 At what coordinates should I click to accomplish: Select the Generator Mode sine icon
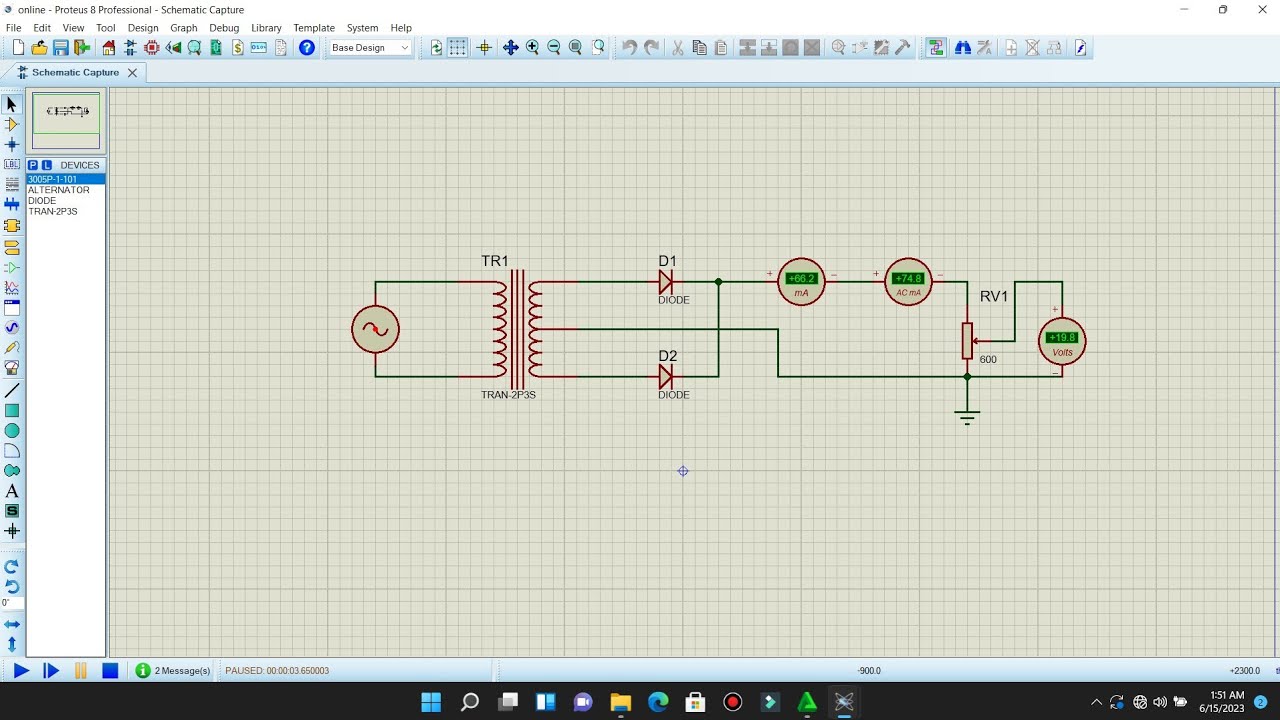12,327
